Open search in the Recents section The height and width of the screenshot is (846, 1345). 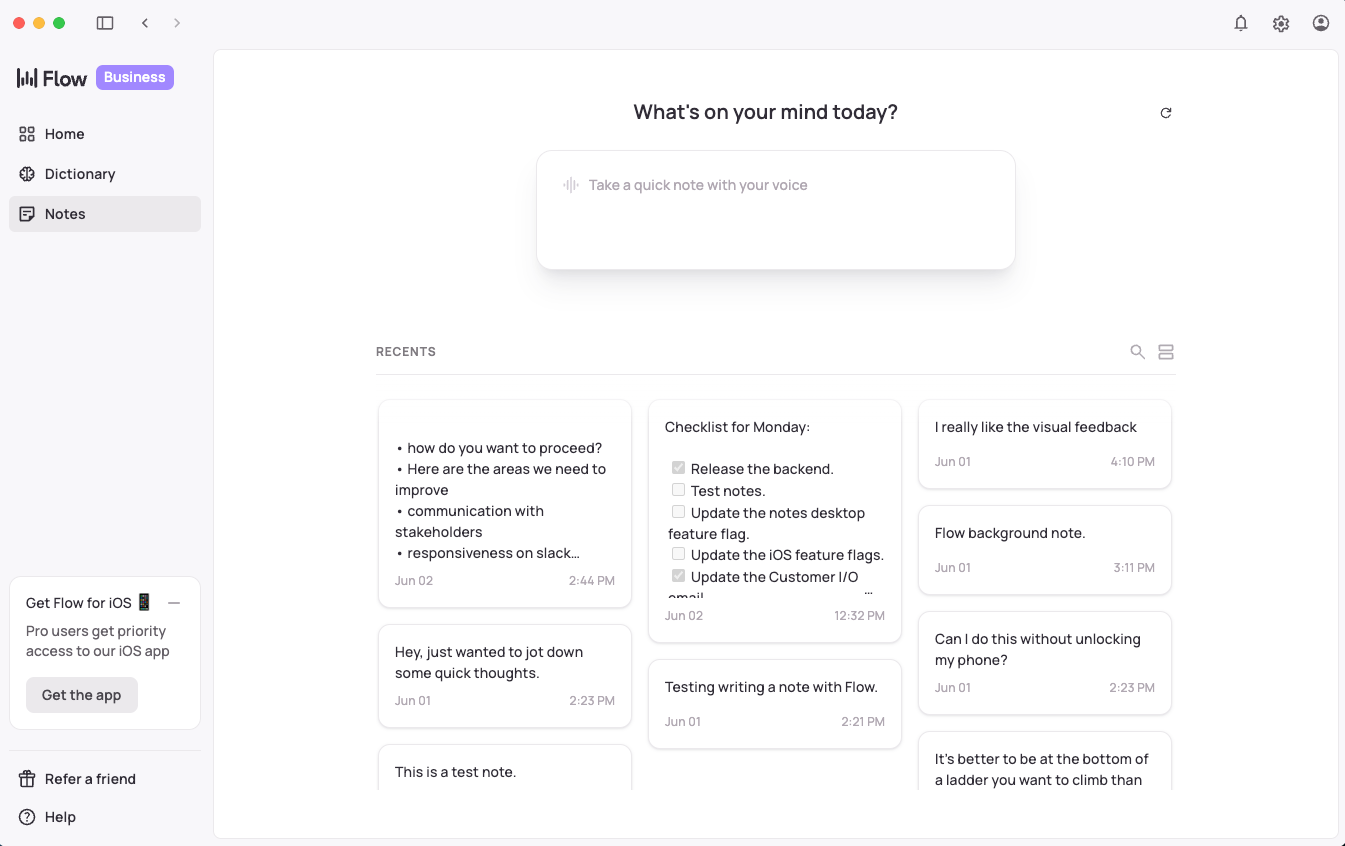1137,351
